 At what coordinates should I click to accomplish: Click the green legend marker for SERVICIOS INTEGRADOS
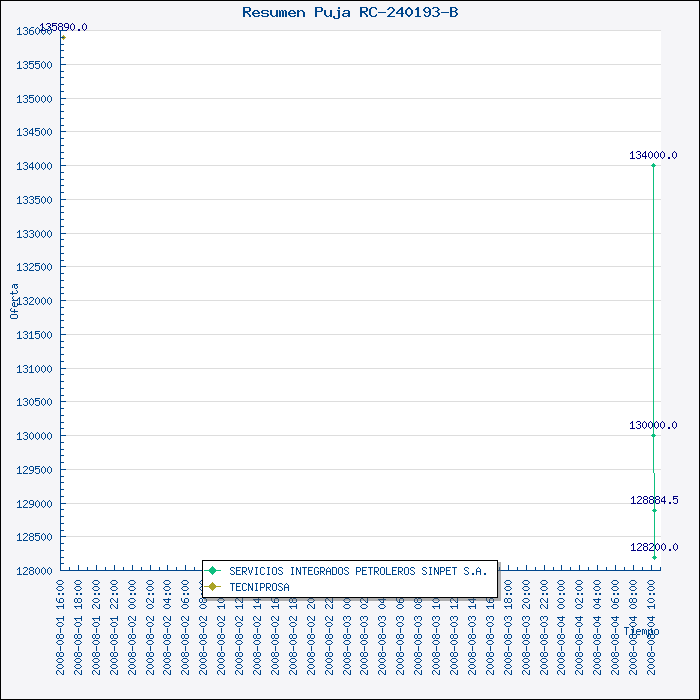coord(213,571)
